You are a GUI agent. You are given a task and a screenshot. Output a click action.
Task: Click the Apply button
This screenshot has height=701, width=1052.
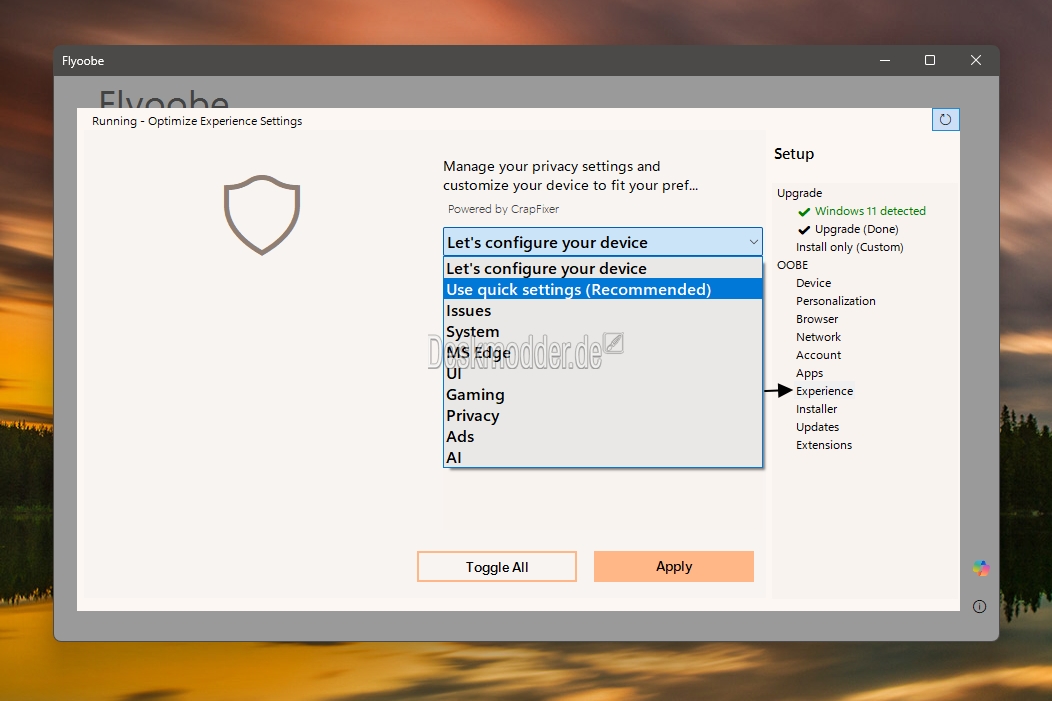674,566
